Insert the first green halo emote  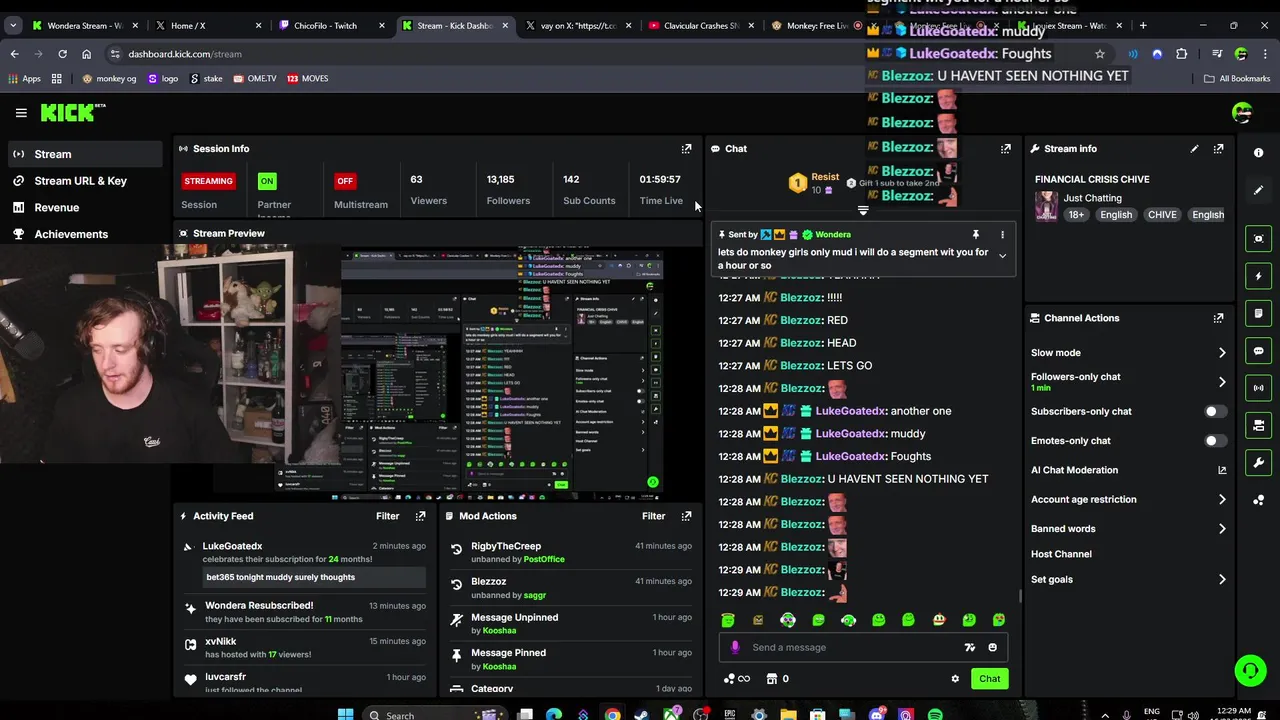click(x=727, y=620)
